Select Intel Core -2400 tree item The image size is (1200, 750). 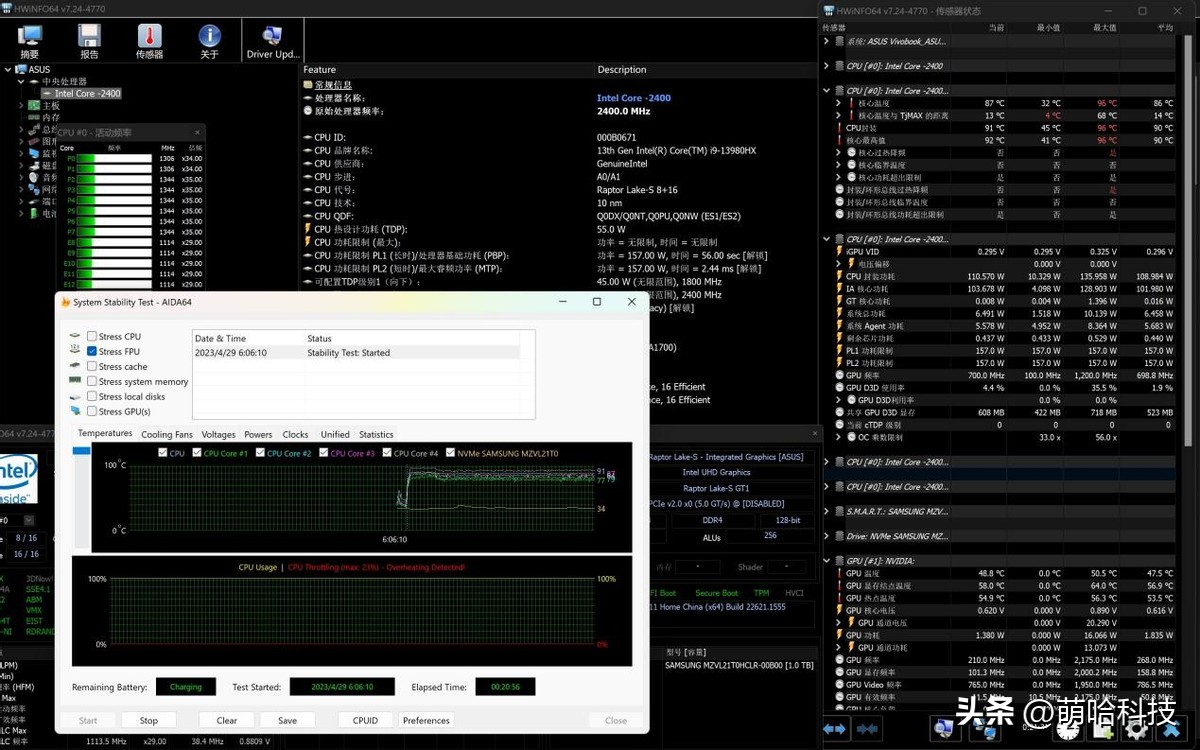(x=87, y=94)
